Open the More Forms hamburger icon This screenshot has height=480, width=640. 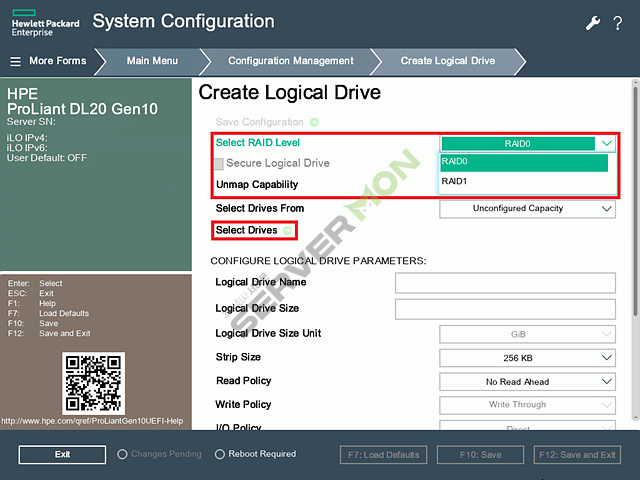pos(15,61)
